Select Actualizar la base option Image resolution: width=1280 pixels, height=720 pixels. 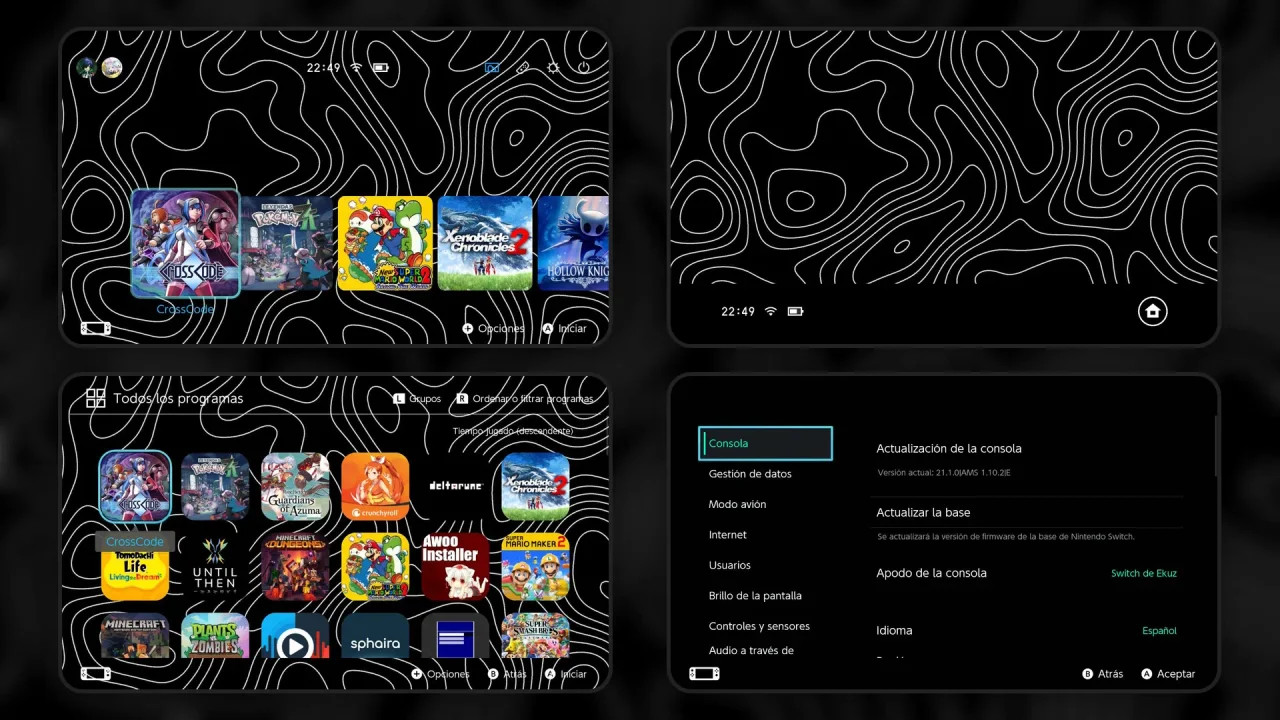pos(1027,512)
